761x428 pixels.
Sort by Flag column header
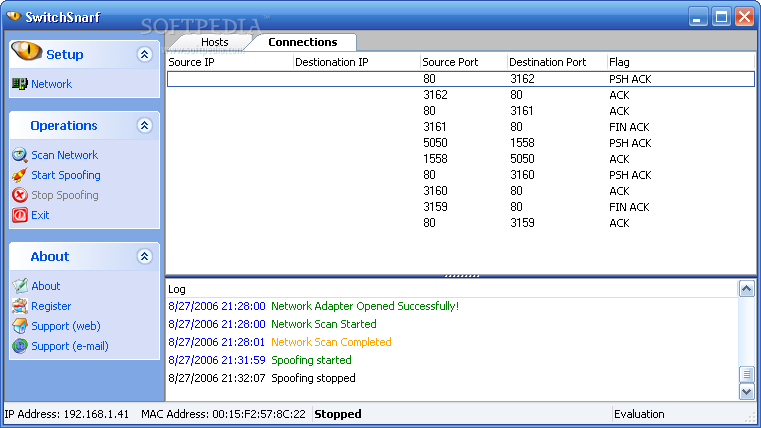(681, 62)
